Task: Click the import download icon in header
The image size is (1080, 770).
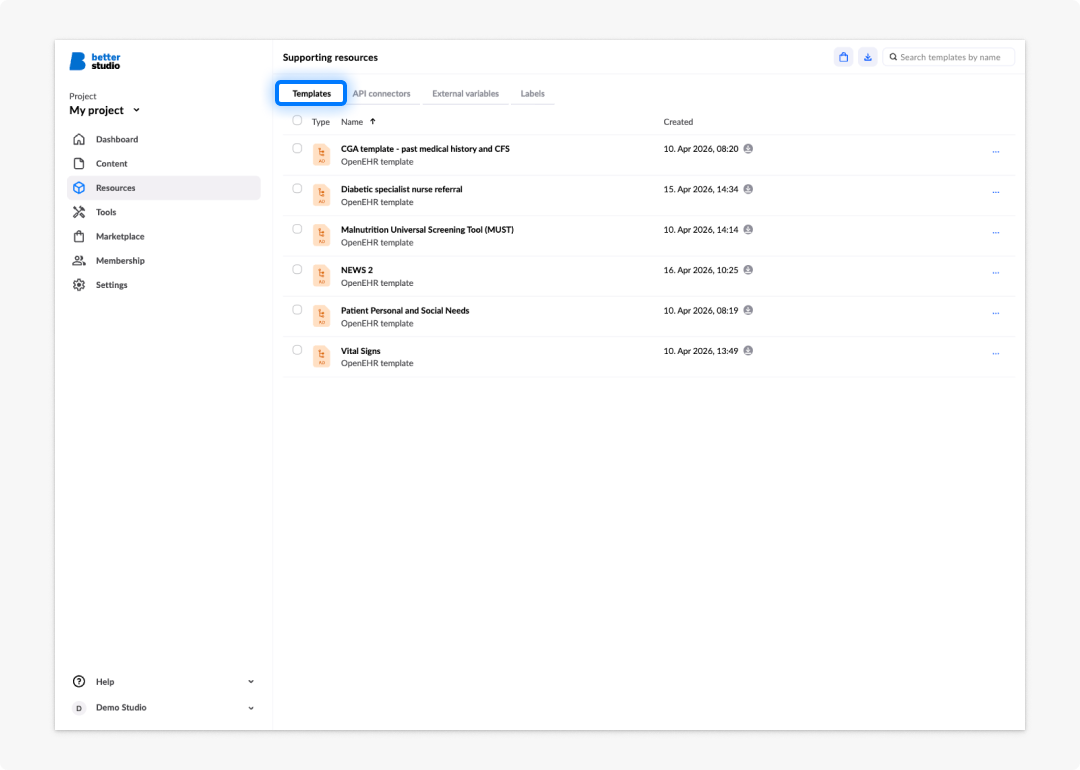Action: click(868, 57)
